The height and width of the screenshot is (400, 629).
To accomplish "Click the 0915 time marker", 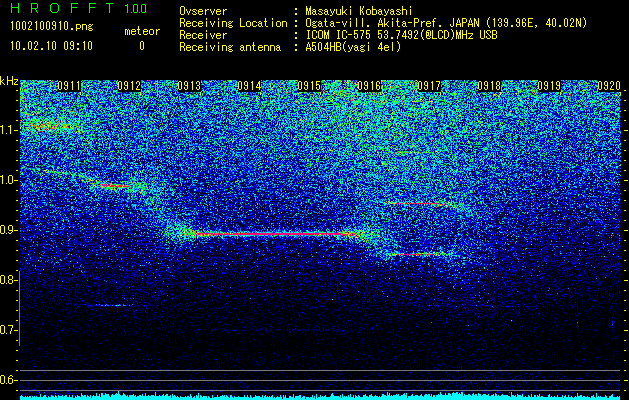I will coord(309,86).
